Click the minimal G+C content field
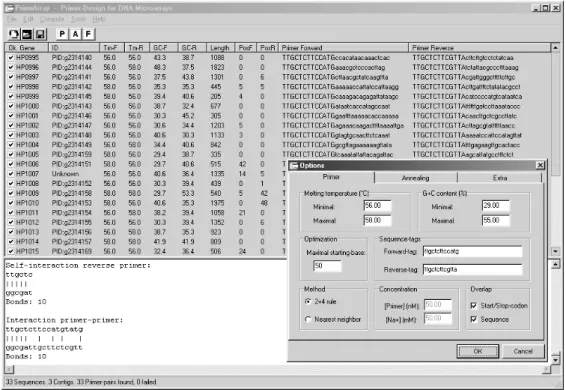Image resolution: width=566 pixels, height=390 pixels. click(x=496, y=205)
